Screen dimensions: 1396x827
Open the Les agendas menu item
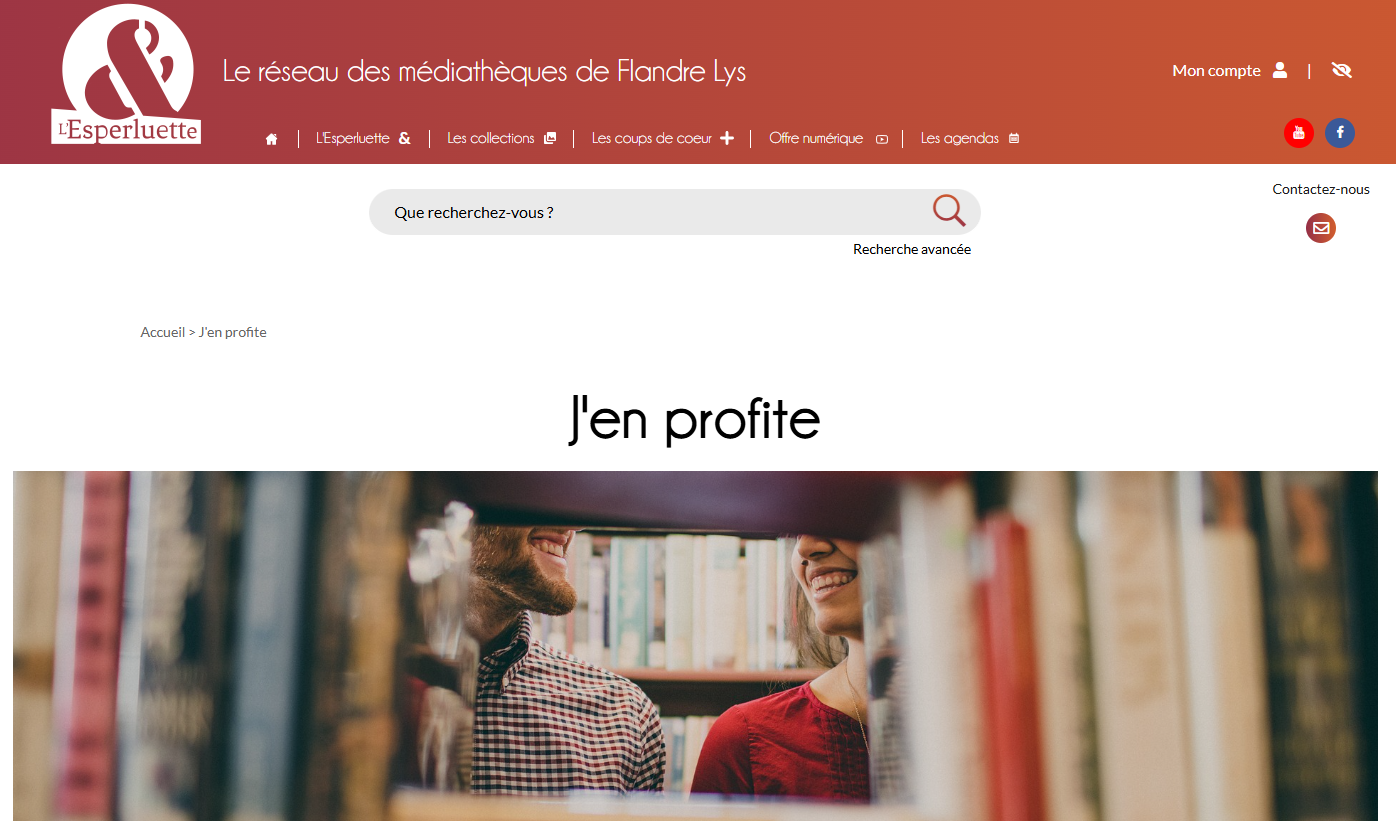pyautogui.click(x=970, y=138)
